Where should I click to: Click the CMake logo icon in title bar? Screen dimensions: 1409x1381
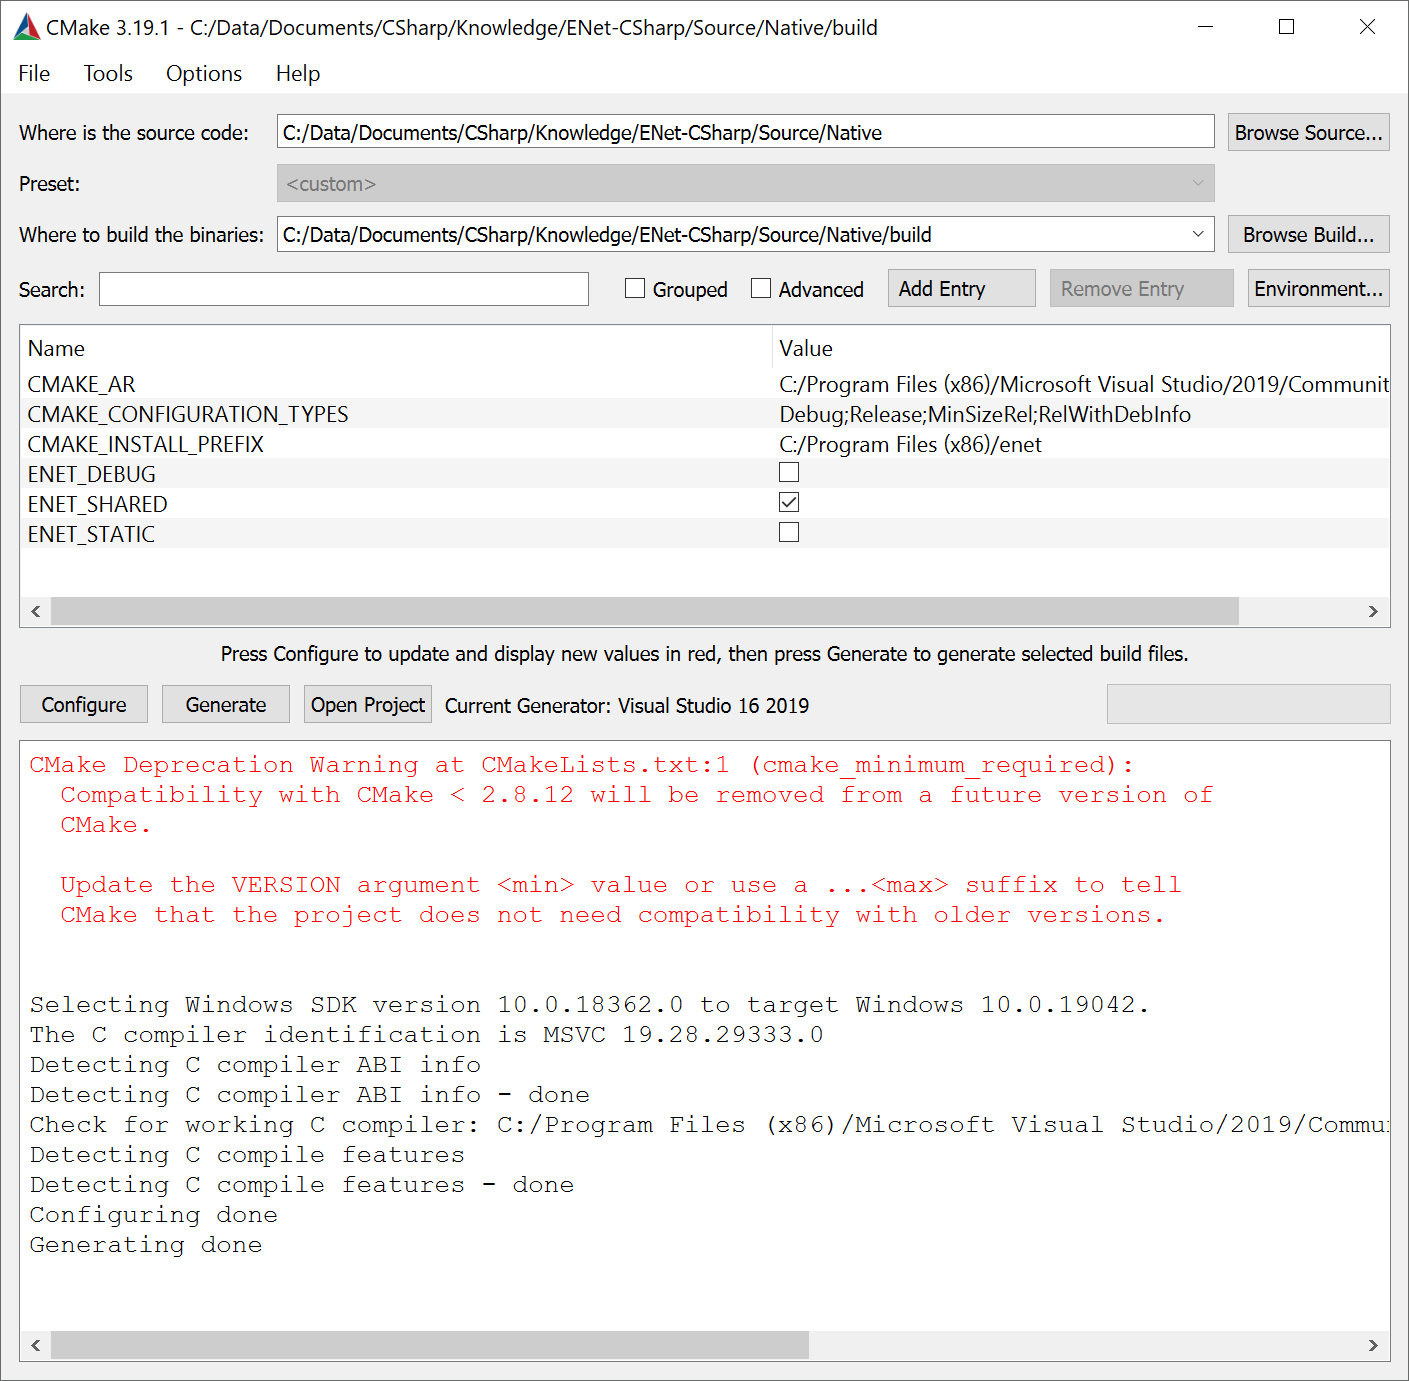tap(27, 27)
